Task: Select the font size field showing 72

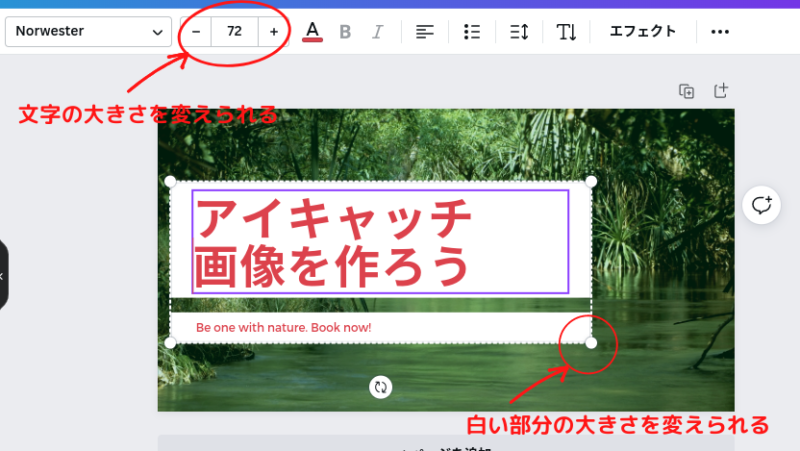Action: pyautogui.click(x=234, y=32)
